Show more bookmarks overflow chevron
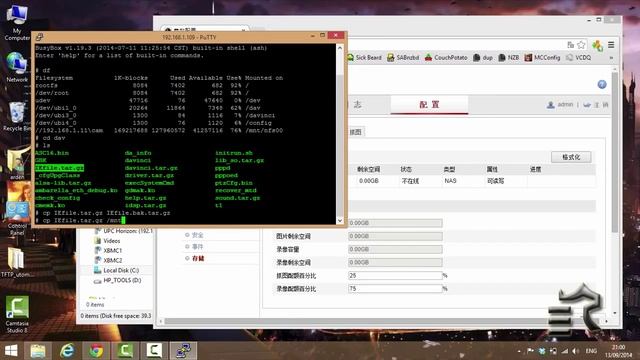 coord(611,58)
